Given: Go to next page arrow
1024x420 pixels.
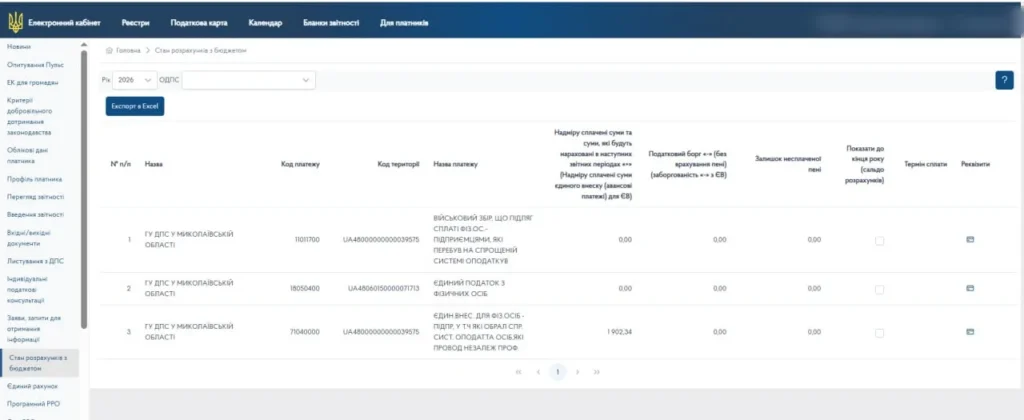Looking at the screenshot, I should pos(577,372).
